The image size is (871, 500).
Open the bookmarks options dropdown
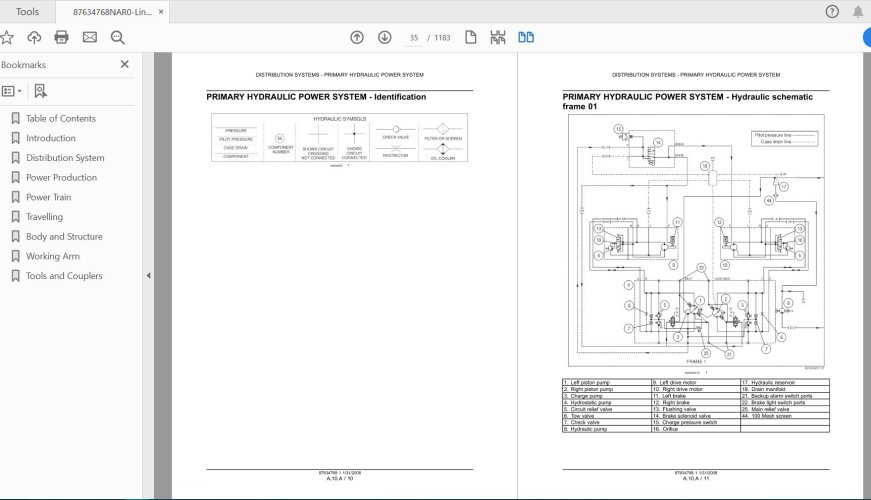pos(11,91)
